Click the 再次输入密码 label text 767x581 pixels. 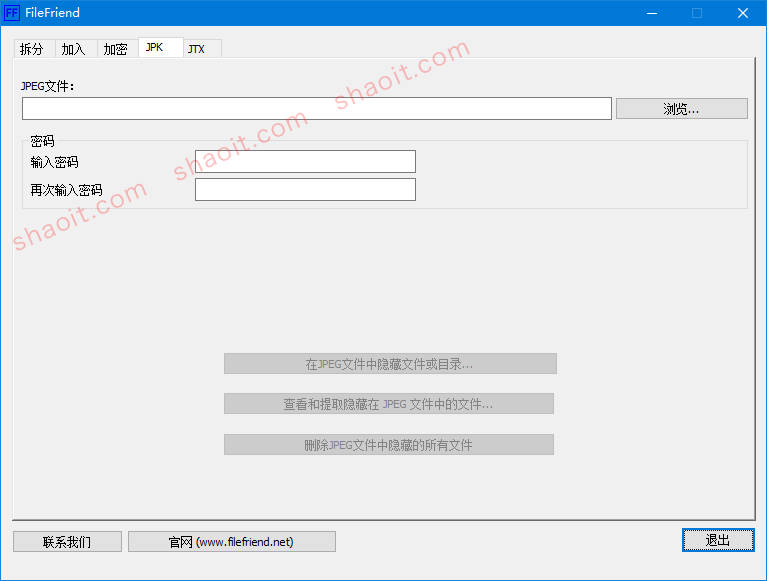click(x=67, y=190)
